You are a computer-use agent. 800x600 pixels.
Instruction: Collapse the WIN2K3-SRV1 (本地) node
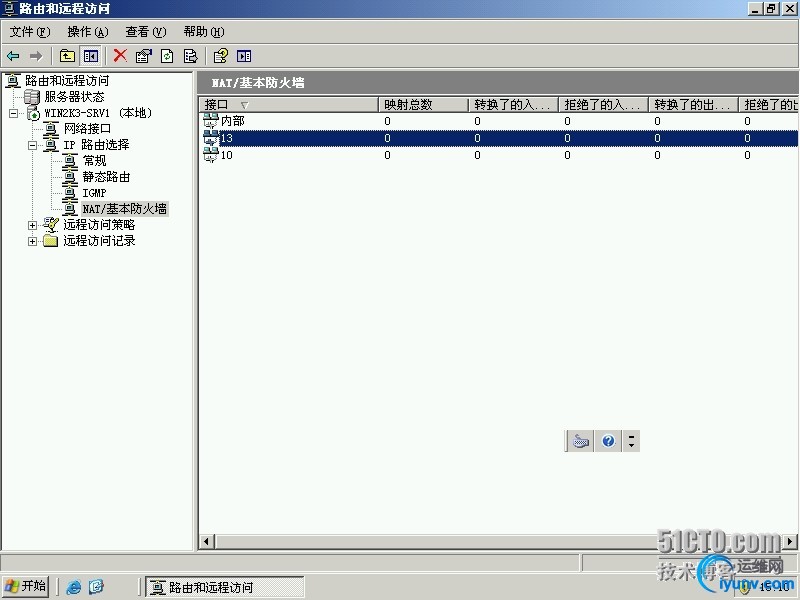14,113
